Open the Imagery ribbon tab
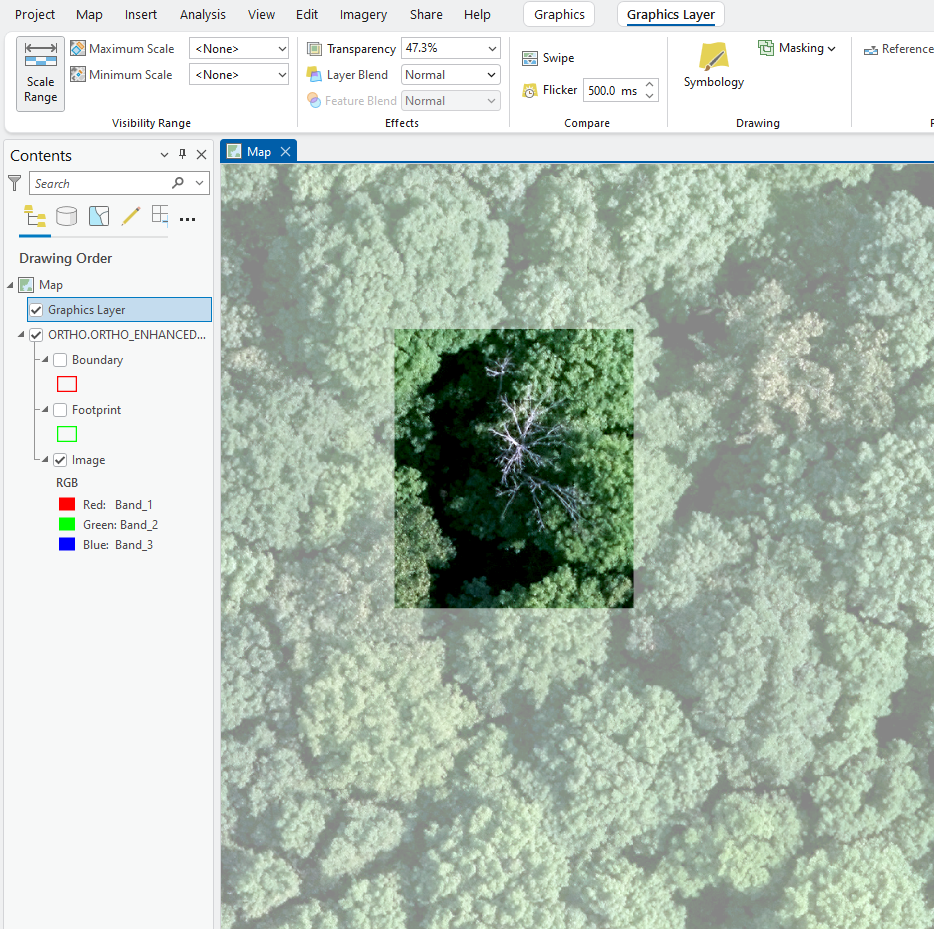Screen dimensions: 934x929 (363, 14)
